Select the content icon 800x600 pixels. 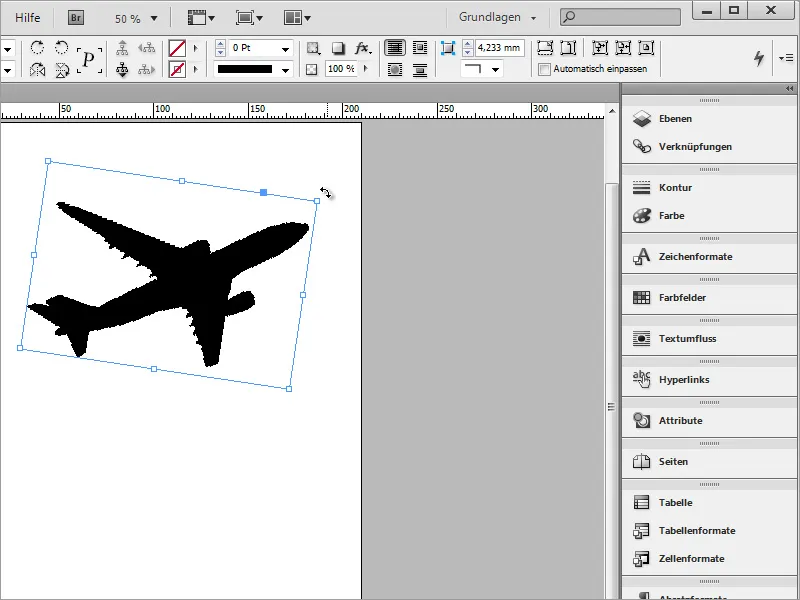(x=122, y=69)
